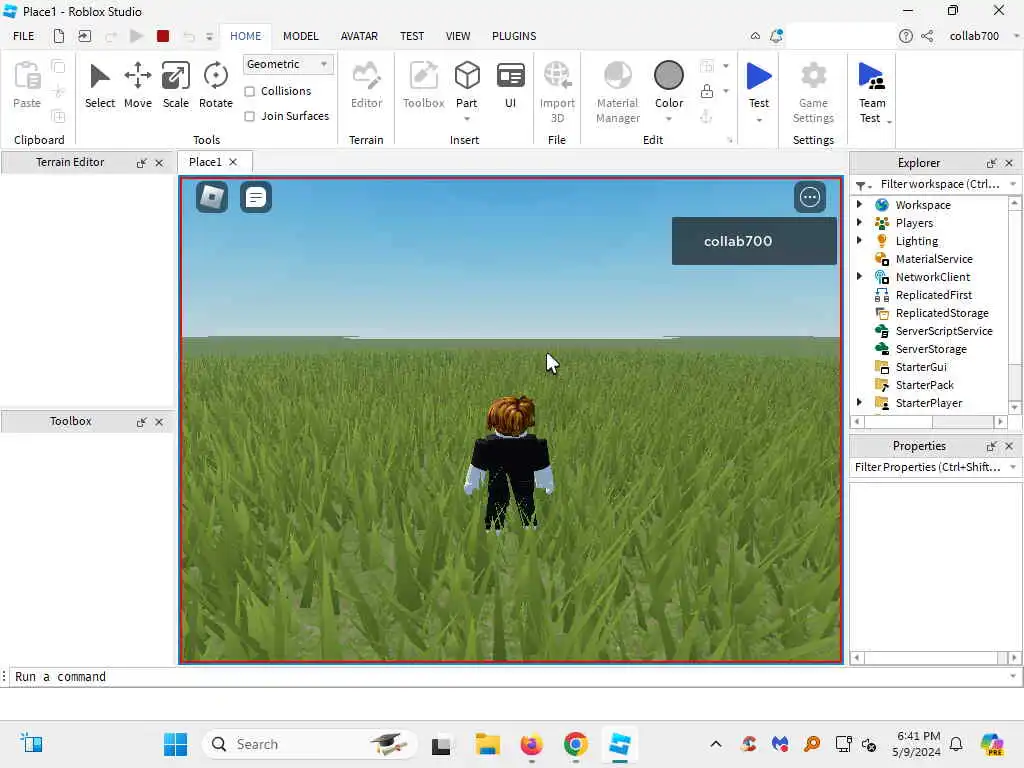
Task: Launch Team Test
Action: (872, 91)
